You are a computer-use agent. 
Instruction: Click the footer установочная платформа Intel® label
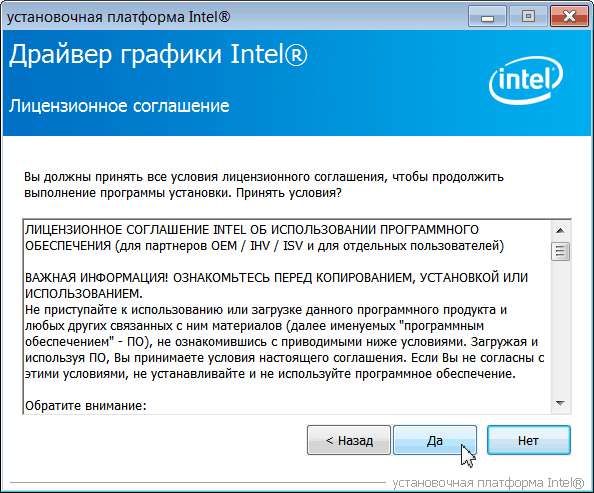488,483
